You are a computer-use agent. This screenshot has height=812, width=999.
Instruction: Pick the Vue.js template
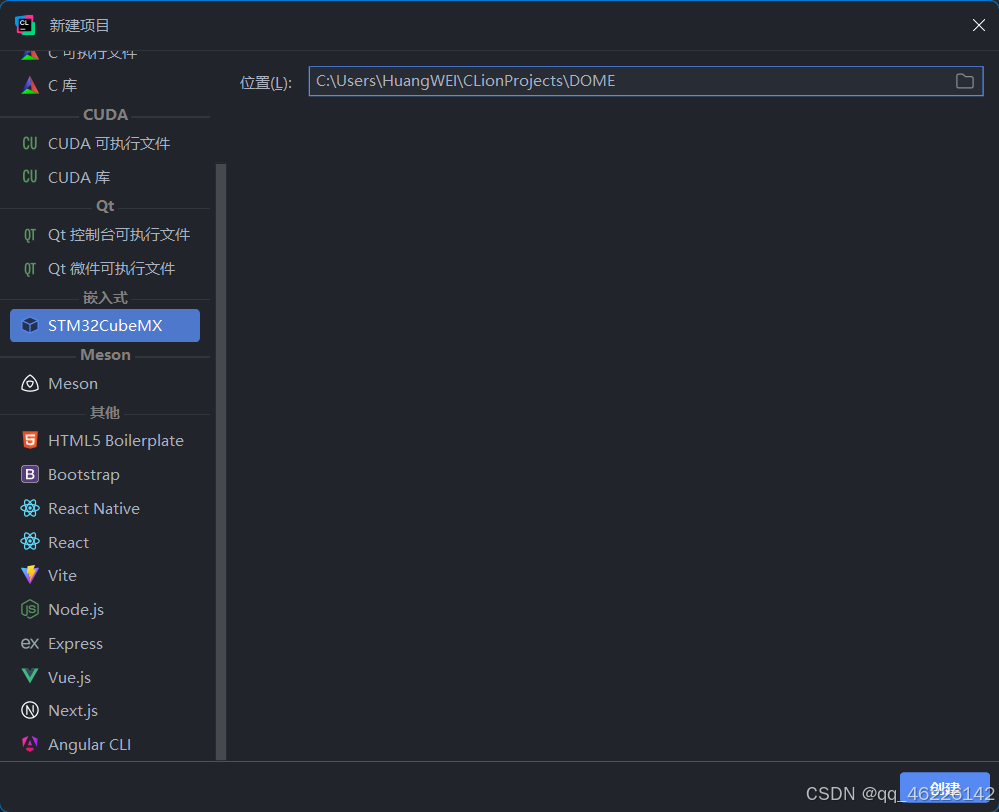pyautogui.click(x=105, y=677)
